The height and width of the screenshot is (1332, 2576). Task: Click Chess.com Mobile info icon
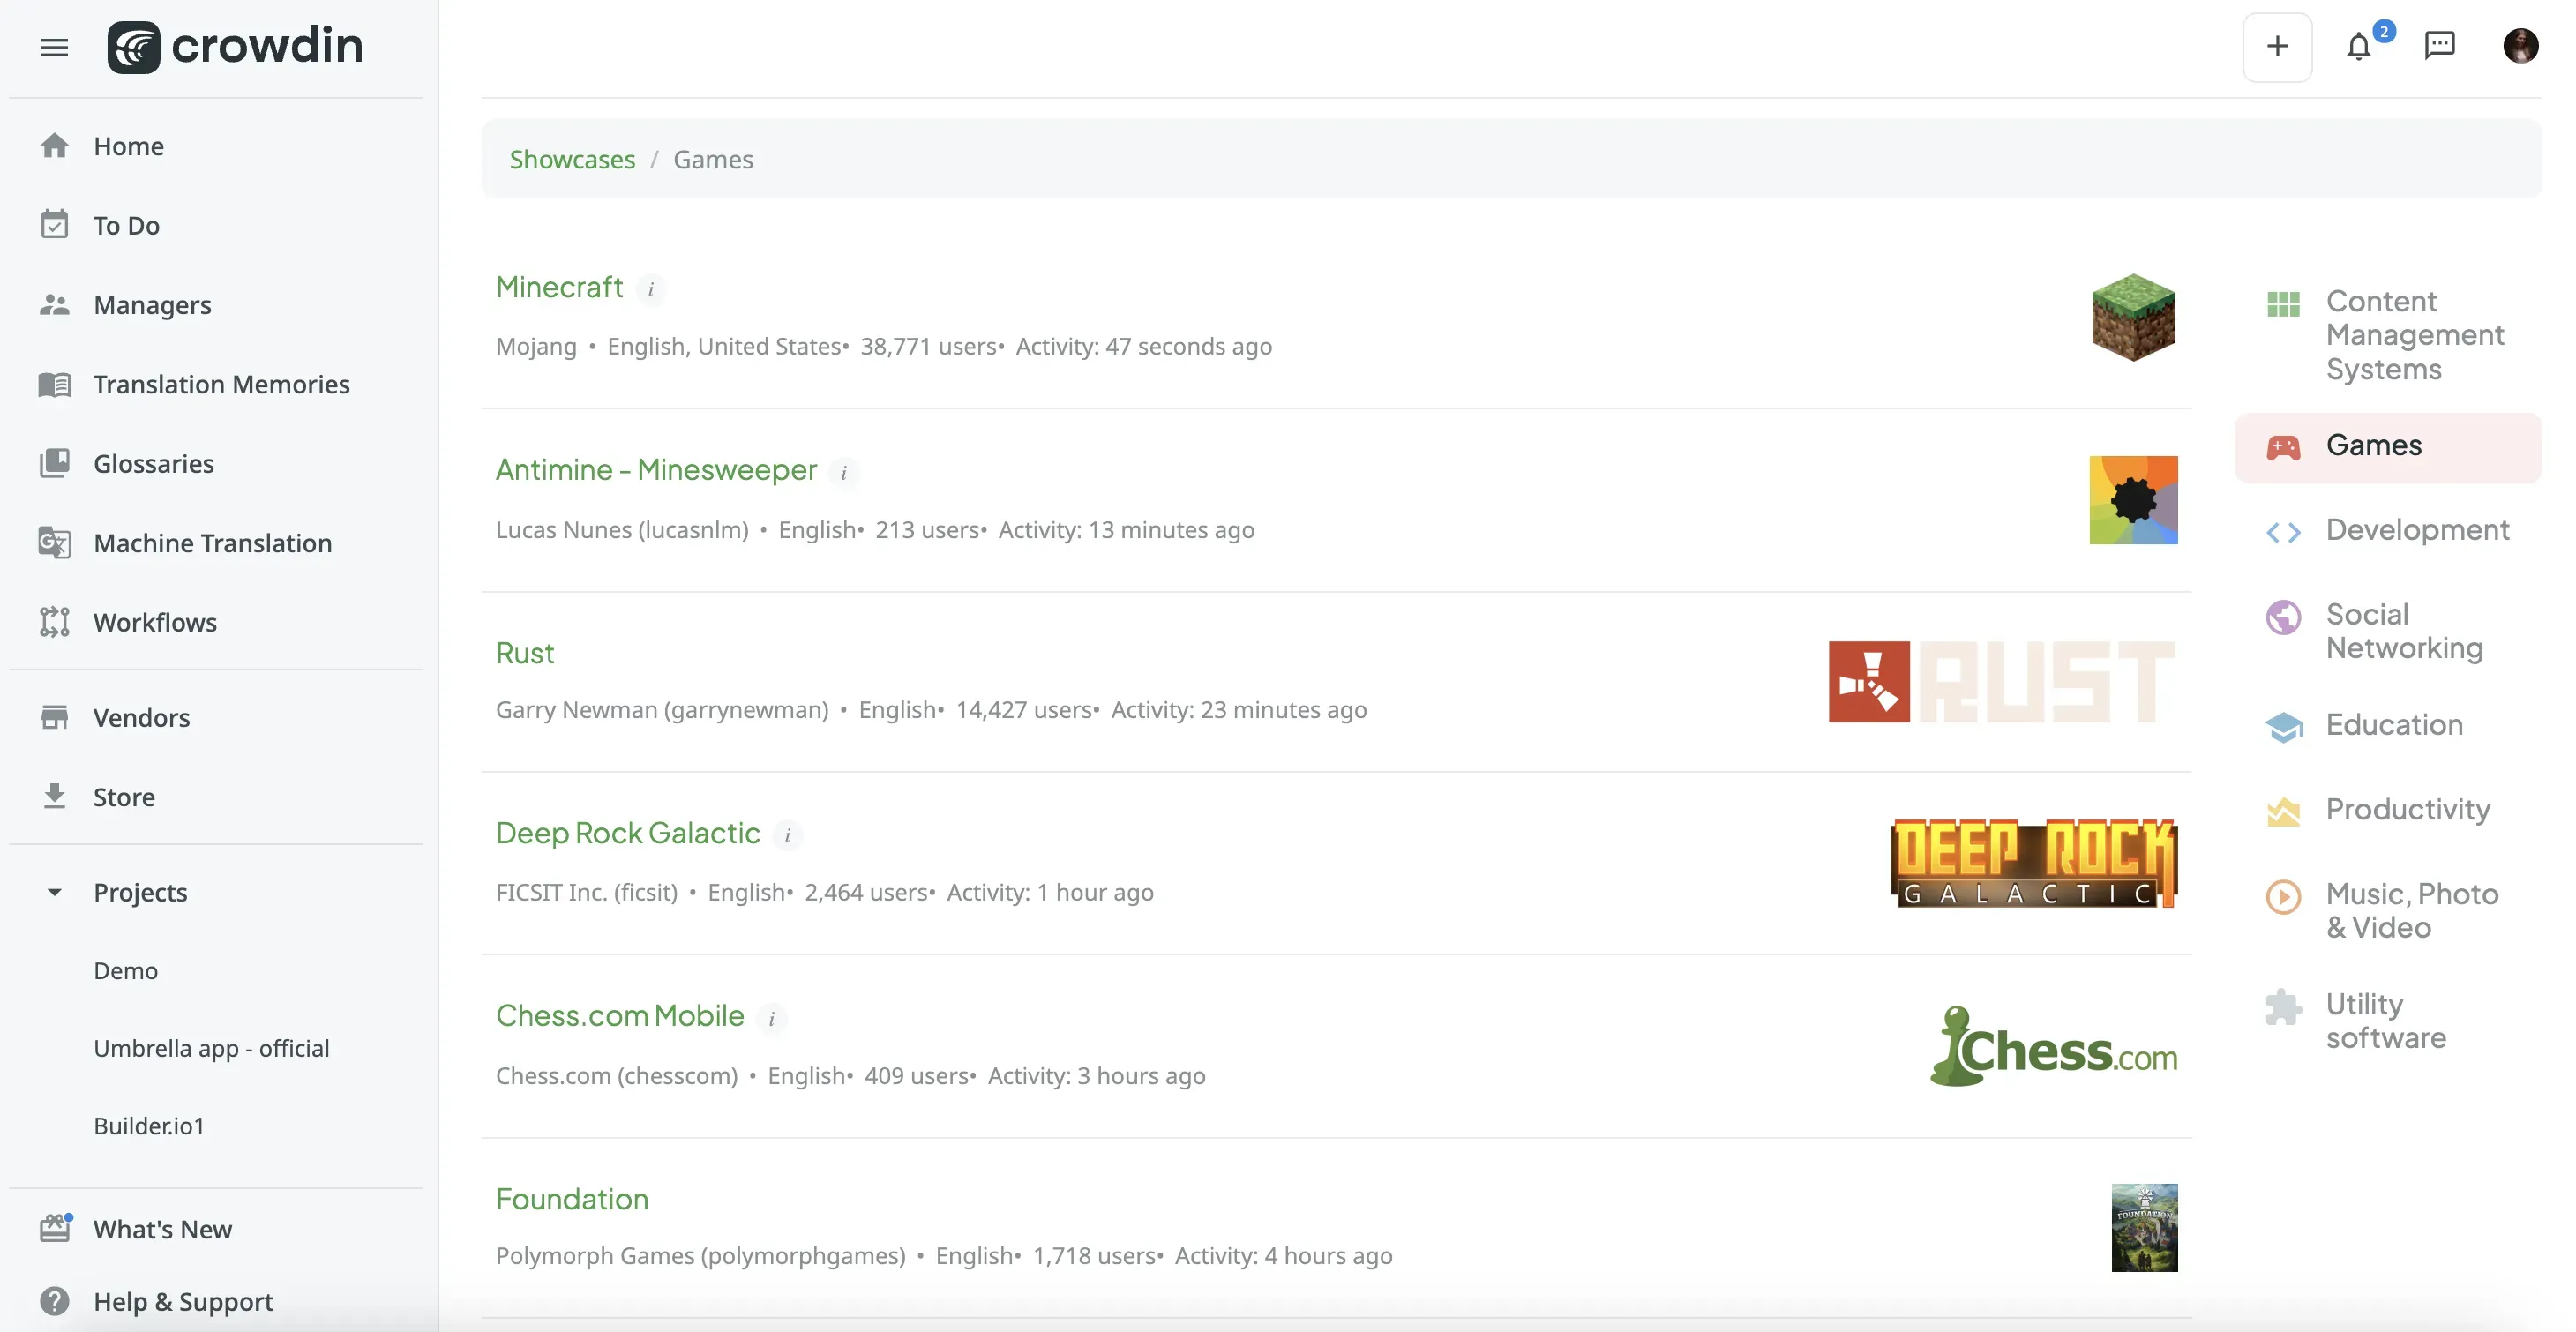[x=771, y=1018]
